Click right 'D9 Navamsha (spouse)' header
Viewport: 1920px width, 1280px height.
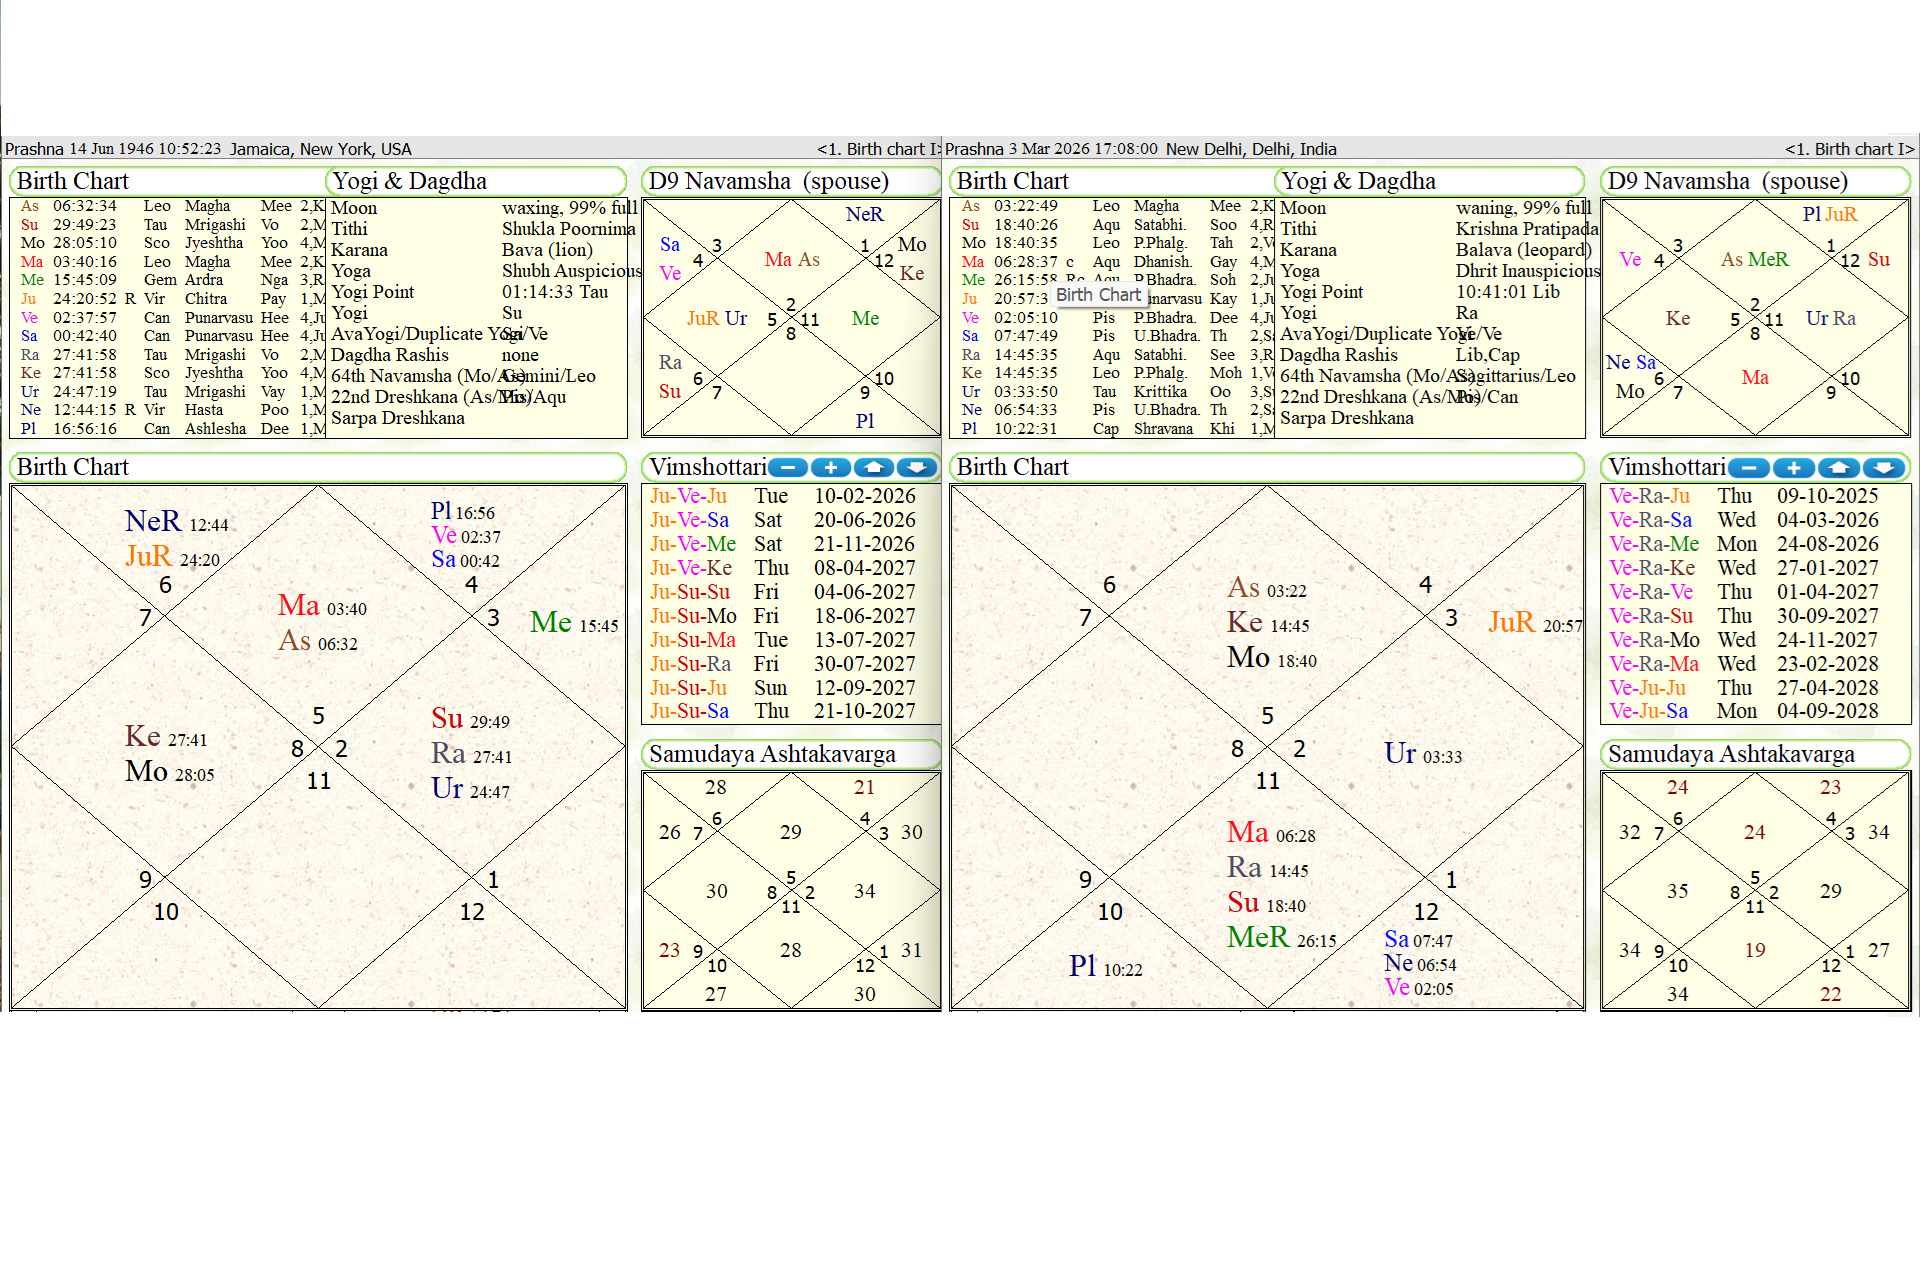pos(1727,181)
